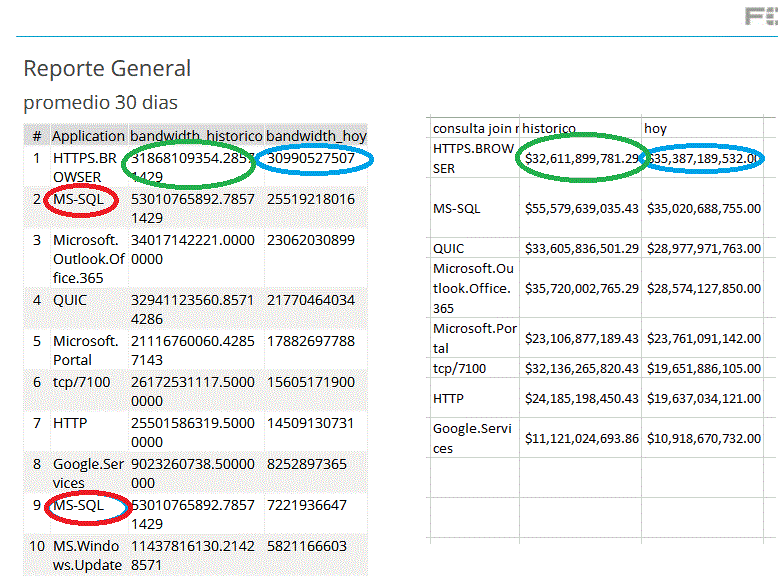Select MS.Windows.Update in report row 10

(87, 556)
